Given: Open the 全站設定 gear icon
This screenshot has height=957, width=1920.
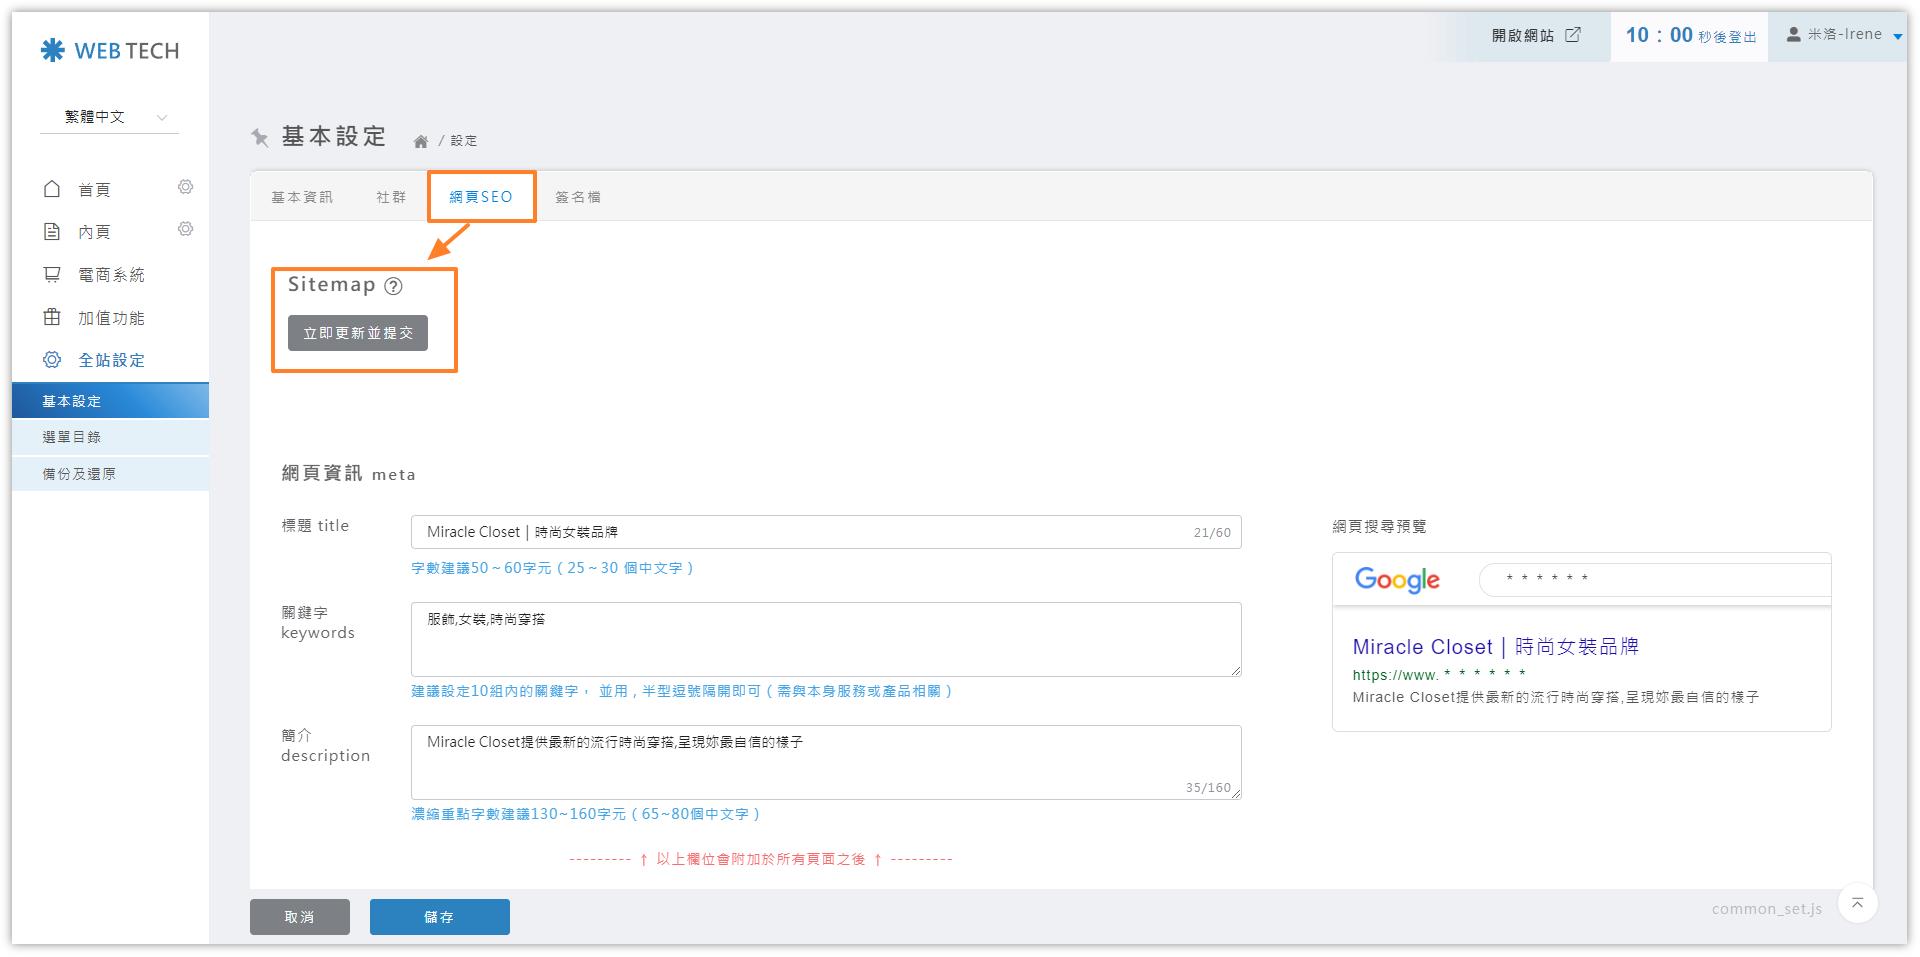Looking at the screenshot, I should click(x=54, y=360).
